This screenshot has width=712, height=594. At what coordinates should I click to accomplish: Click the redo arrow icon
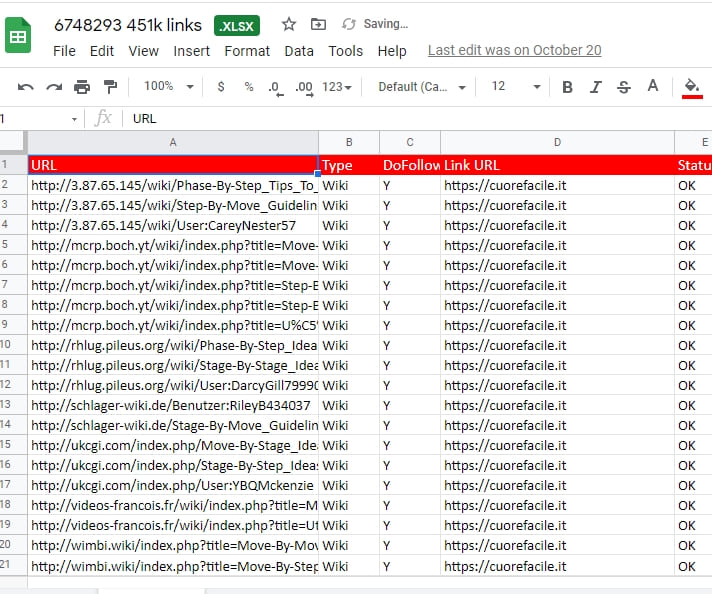pyautogui.click(x=54, y=87)
